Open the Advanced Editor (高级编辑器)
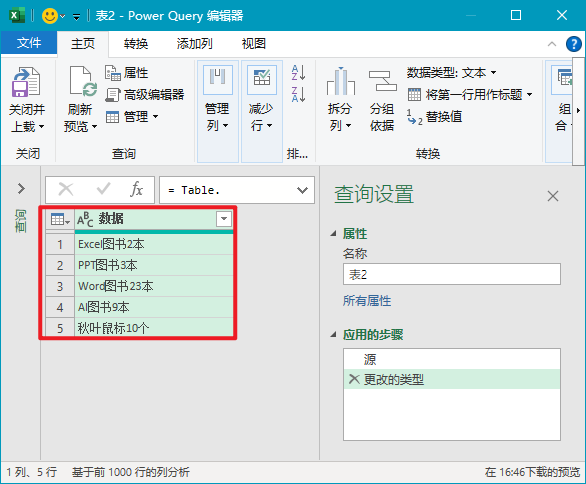586x484 pixels. pyautogui.click(x=145, y=95)
